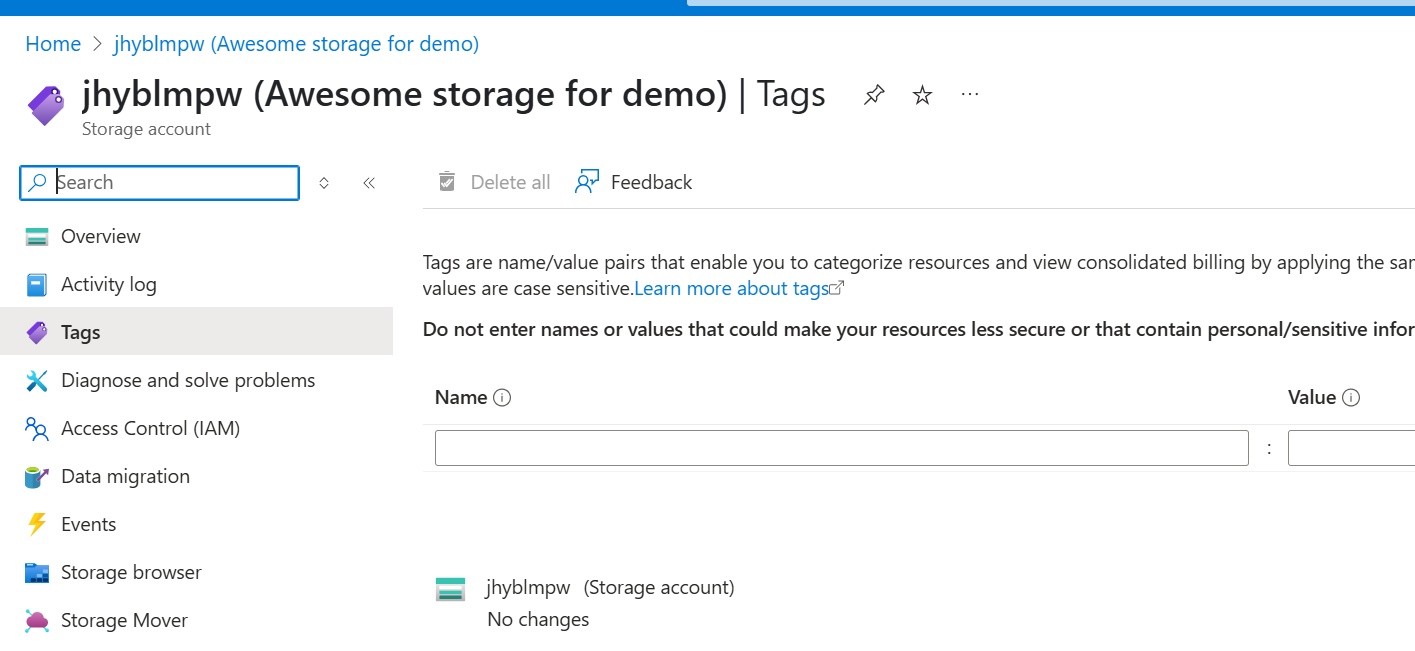Click the jhyblmpw breadcrumb link
This screenshot has width=1415, height=651.
[296, 44]
